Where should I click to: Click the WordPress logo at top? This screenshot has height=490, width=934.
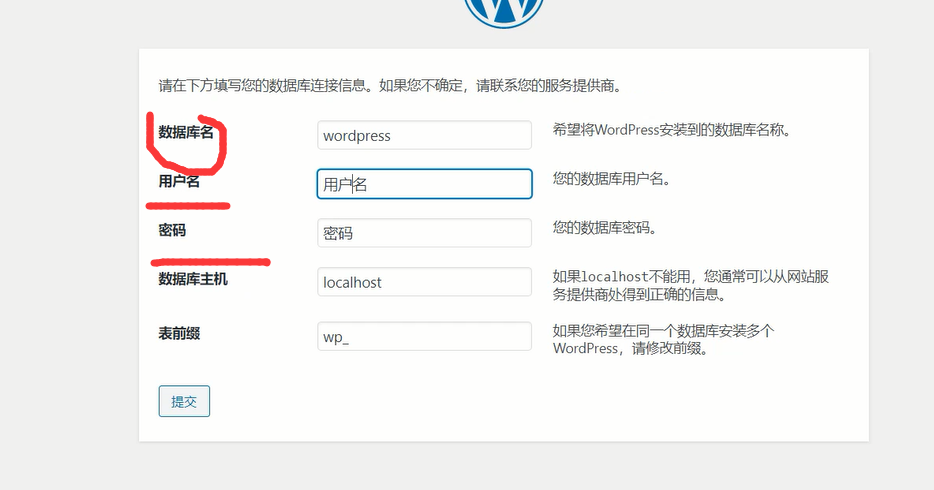click(504, 12)
